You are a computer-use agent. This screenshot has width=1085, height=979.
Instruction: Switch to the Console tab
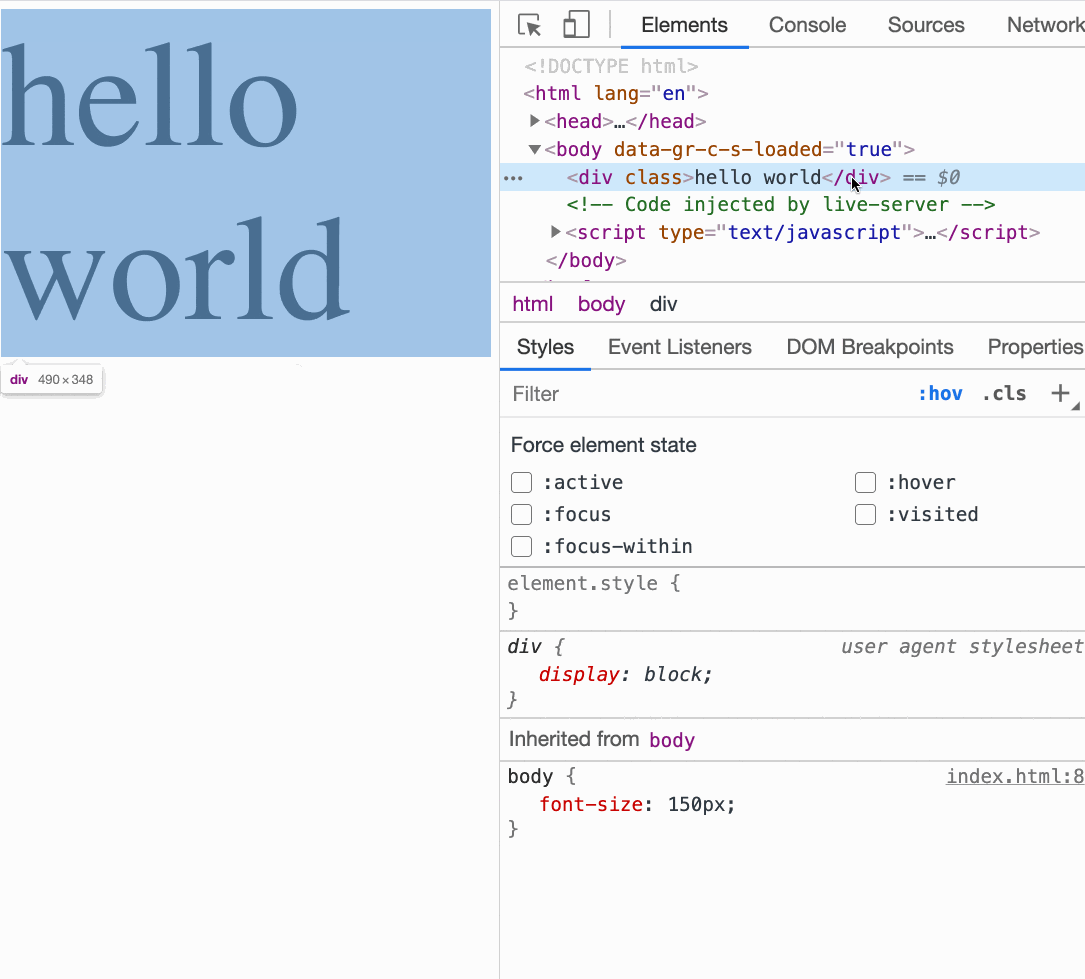pos(807,25)
